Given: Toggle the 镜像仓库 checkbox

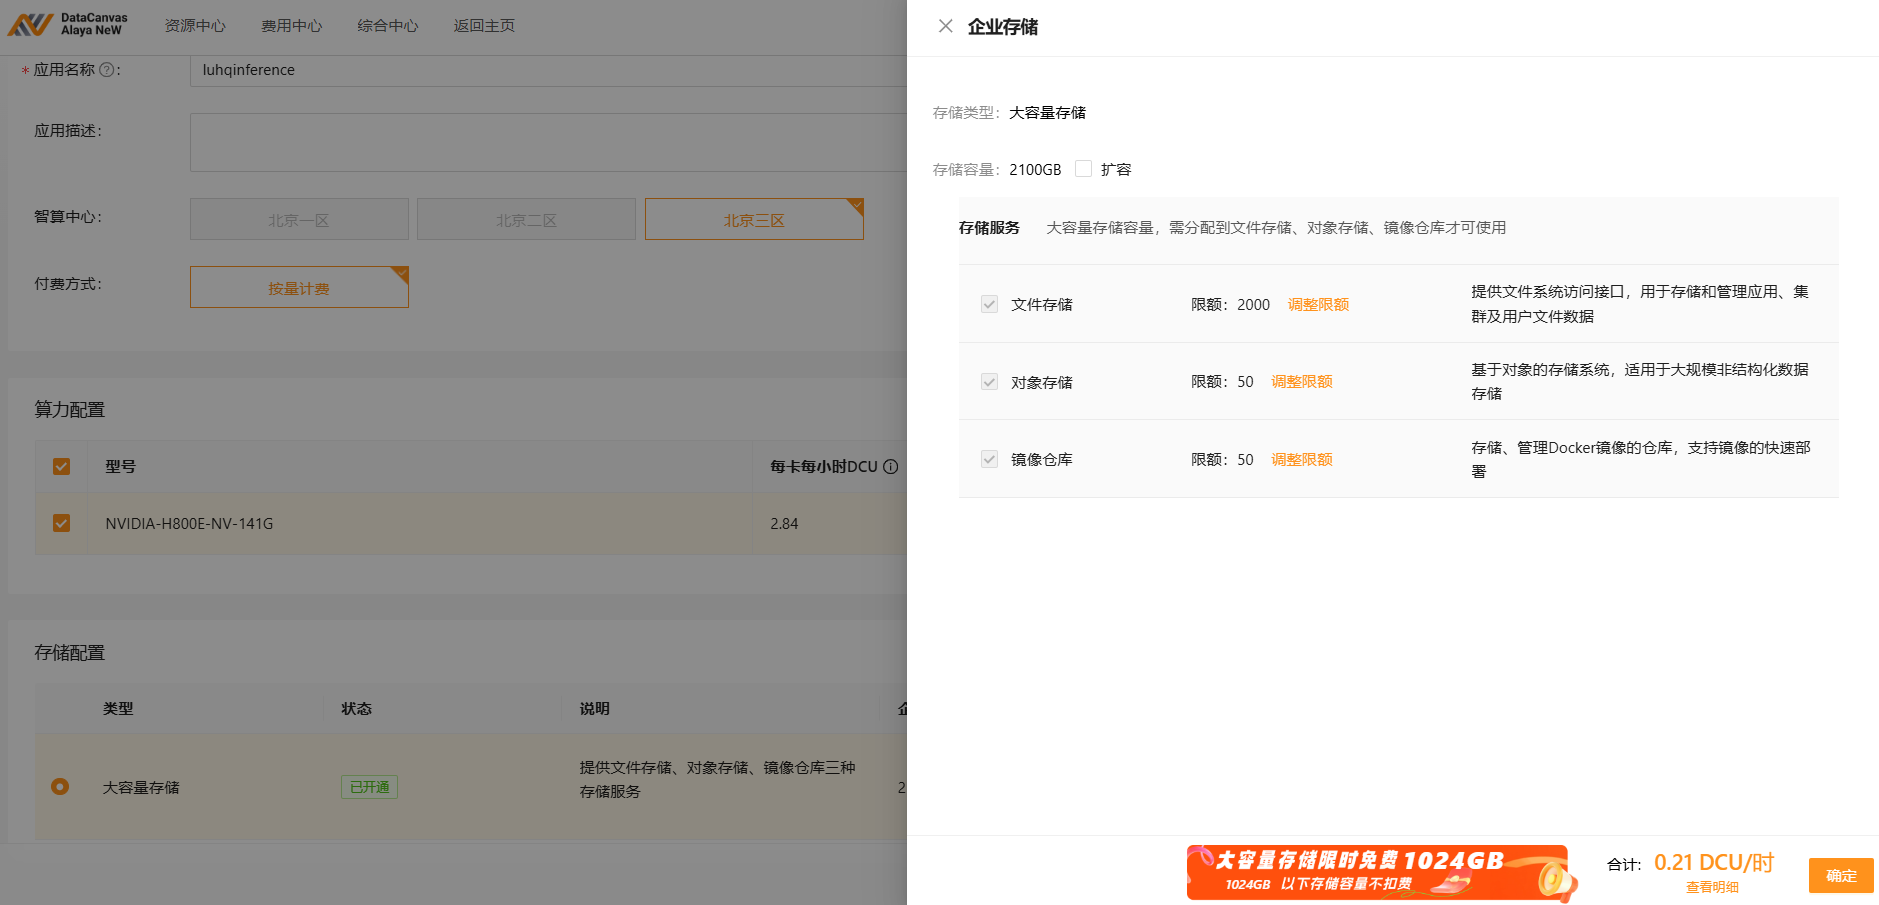Looking at the screenshot, I should [989, 459].
